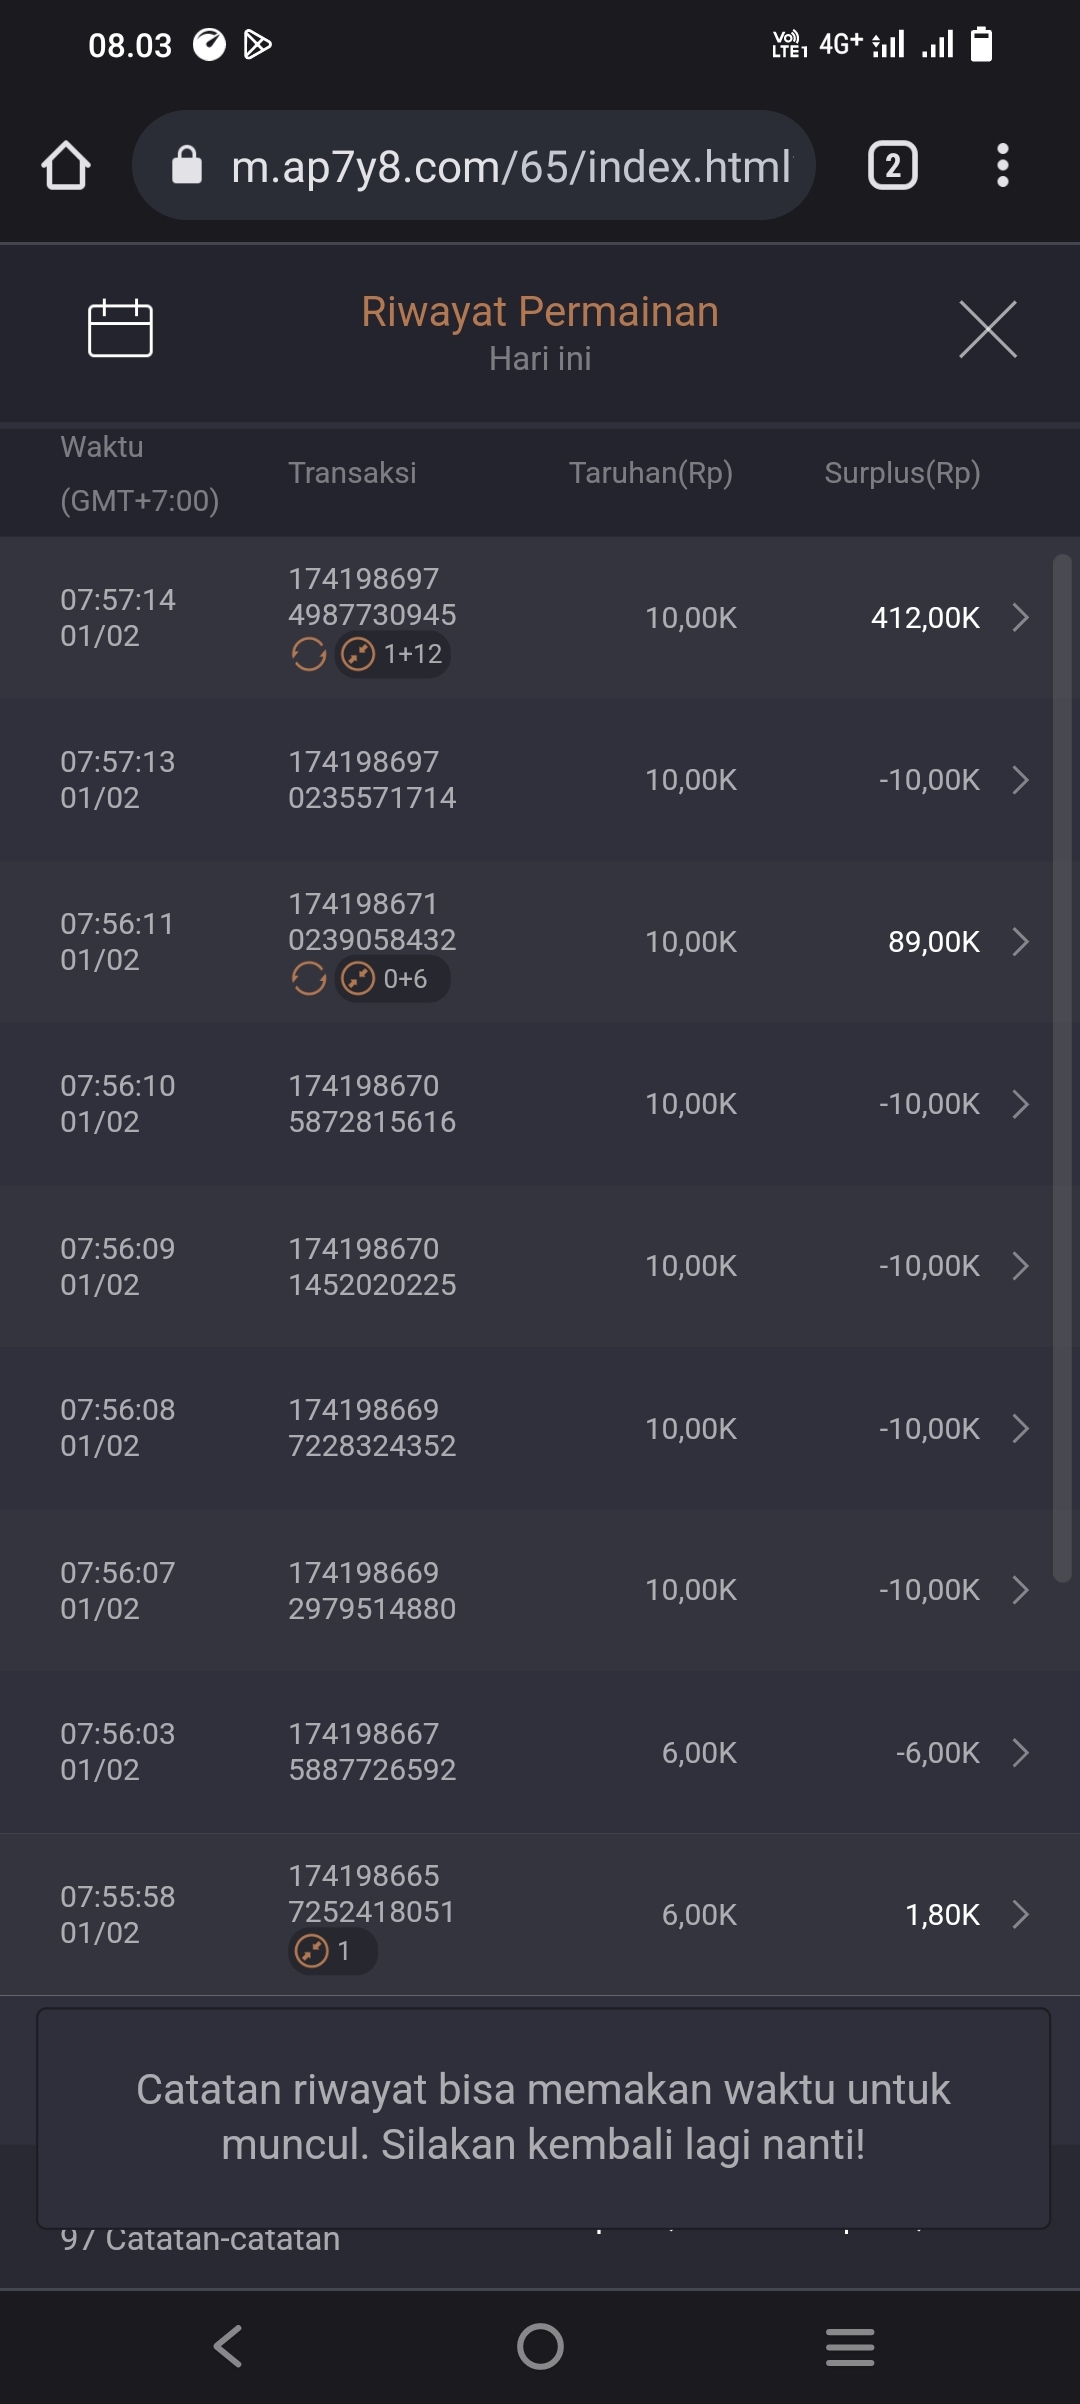This screenshot has height=2404, width=1080.
Task: Tap the free spin badge labeled 1+12
Action: point(393,654)
